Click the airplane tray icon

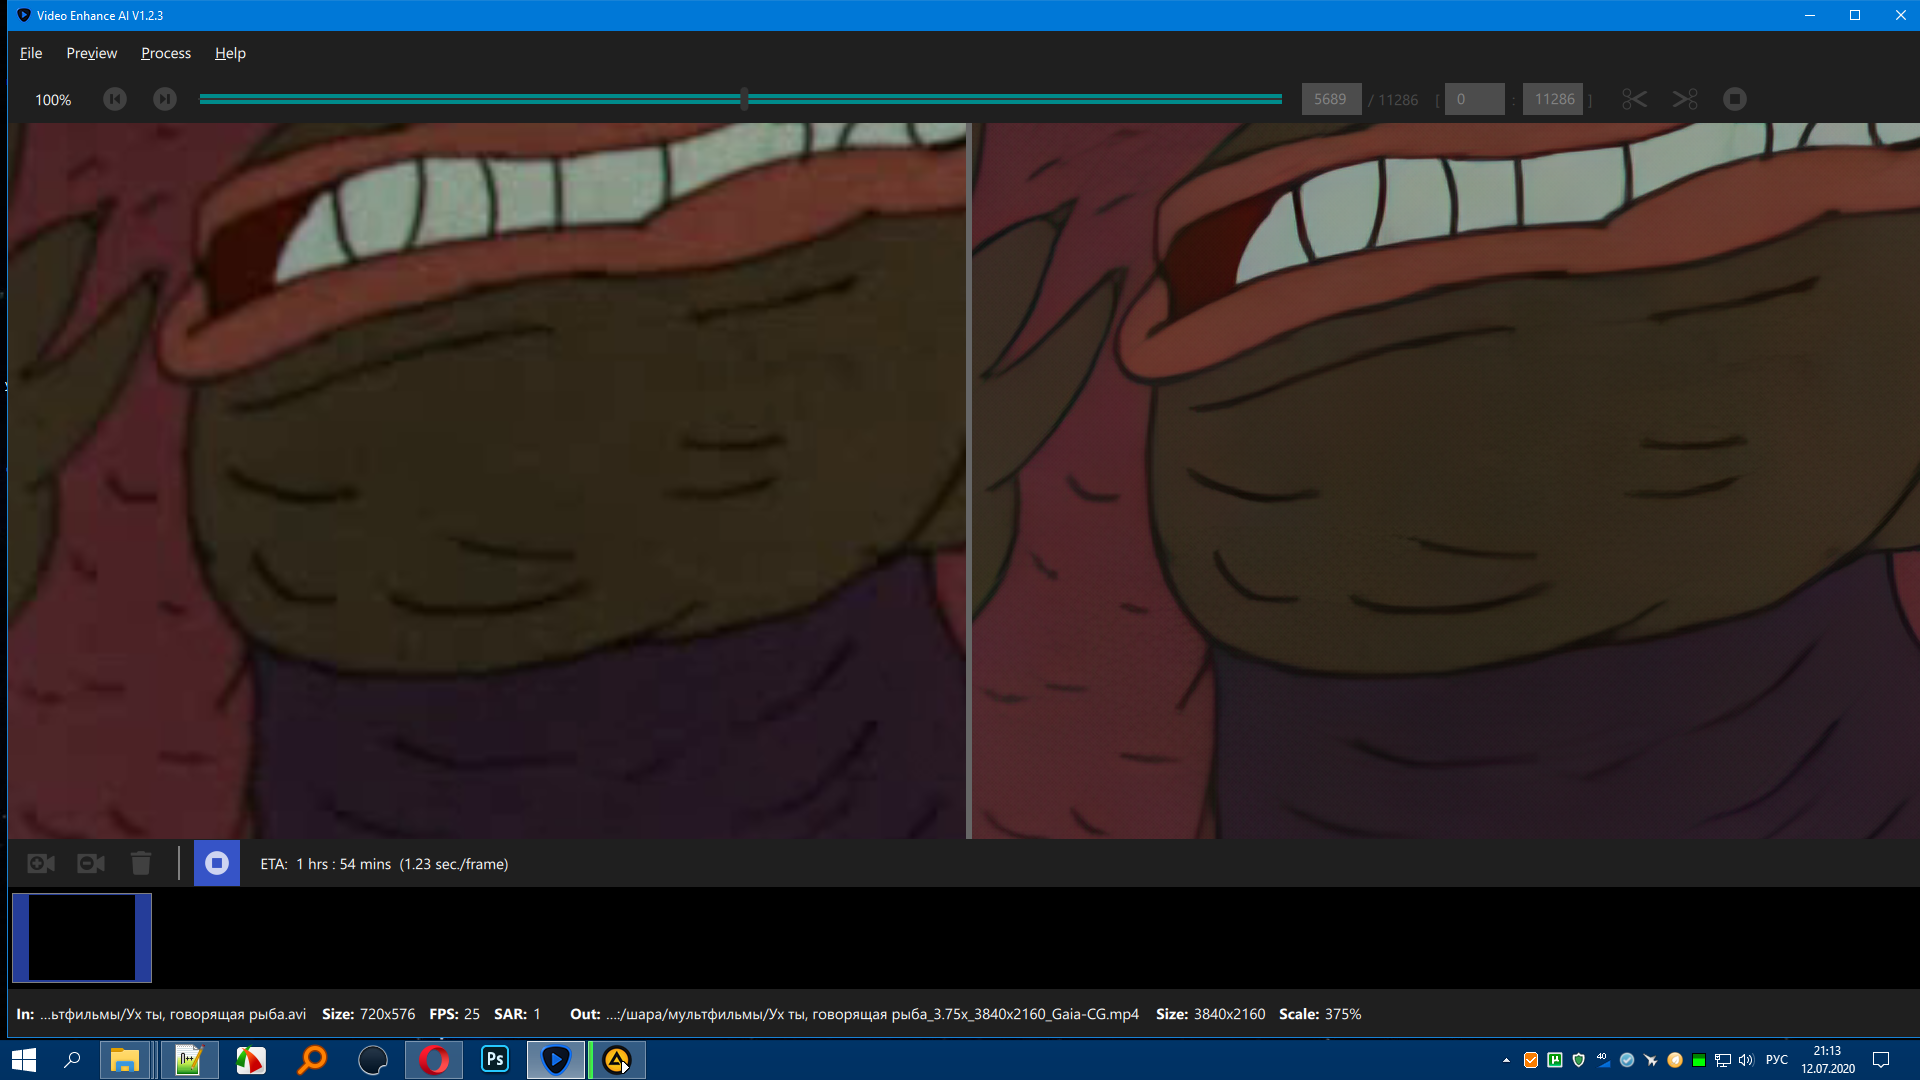[x=1651, y=1060]
